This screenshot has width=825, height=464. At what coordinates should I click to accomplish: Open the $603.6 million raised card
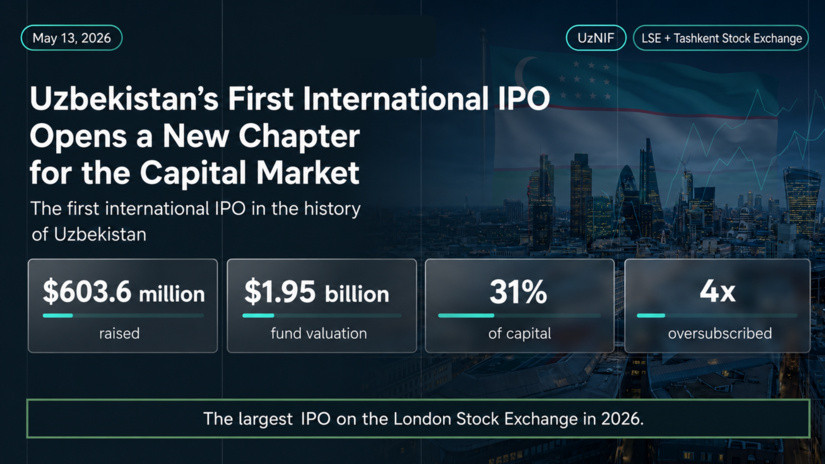coord(123,306)
